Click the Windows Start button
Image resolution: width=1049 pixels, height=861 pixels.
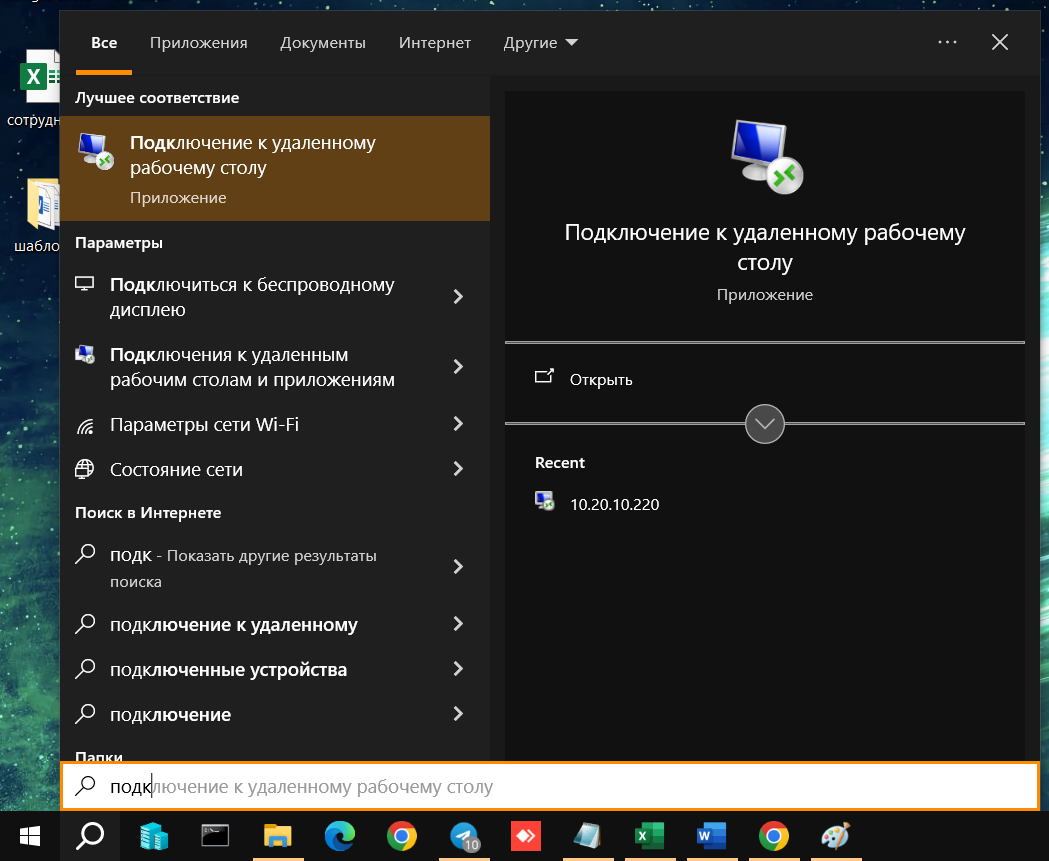point(30,836)
